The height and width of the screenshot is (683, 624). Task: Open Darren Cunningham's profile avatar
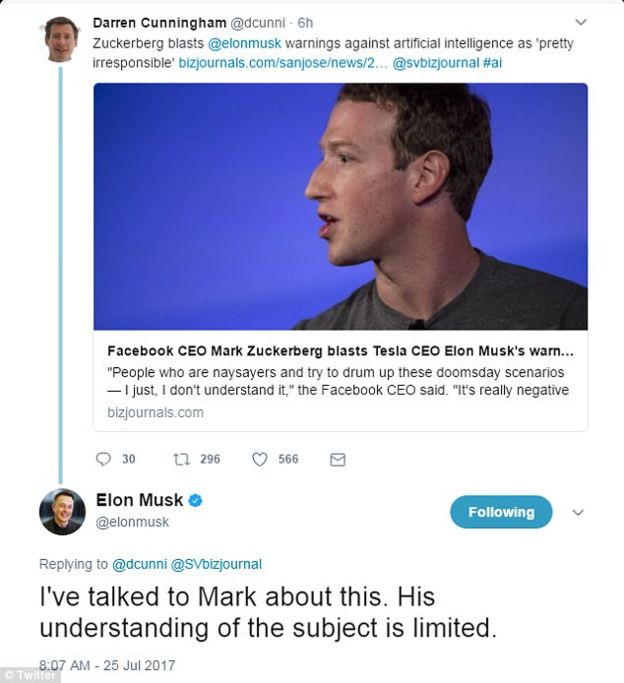point(61,39)
